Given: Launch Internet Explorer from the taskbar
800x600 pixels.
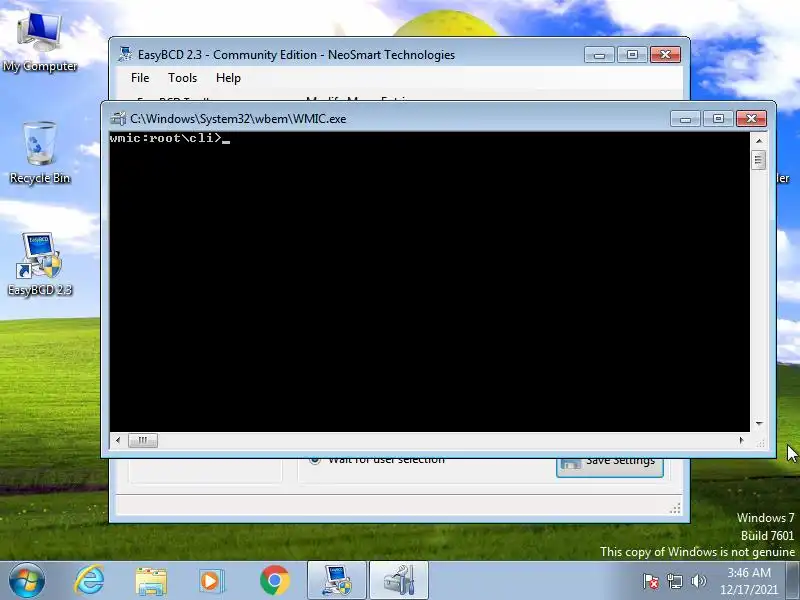Looking at the screenshot, I should click(x=89, y=581).
